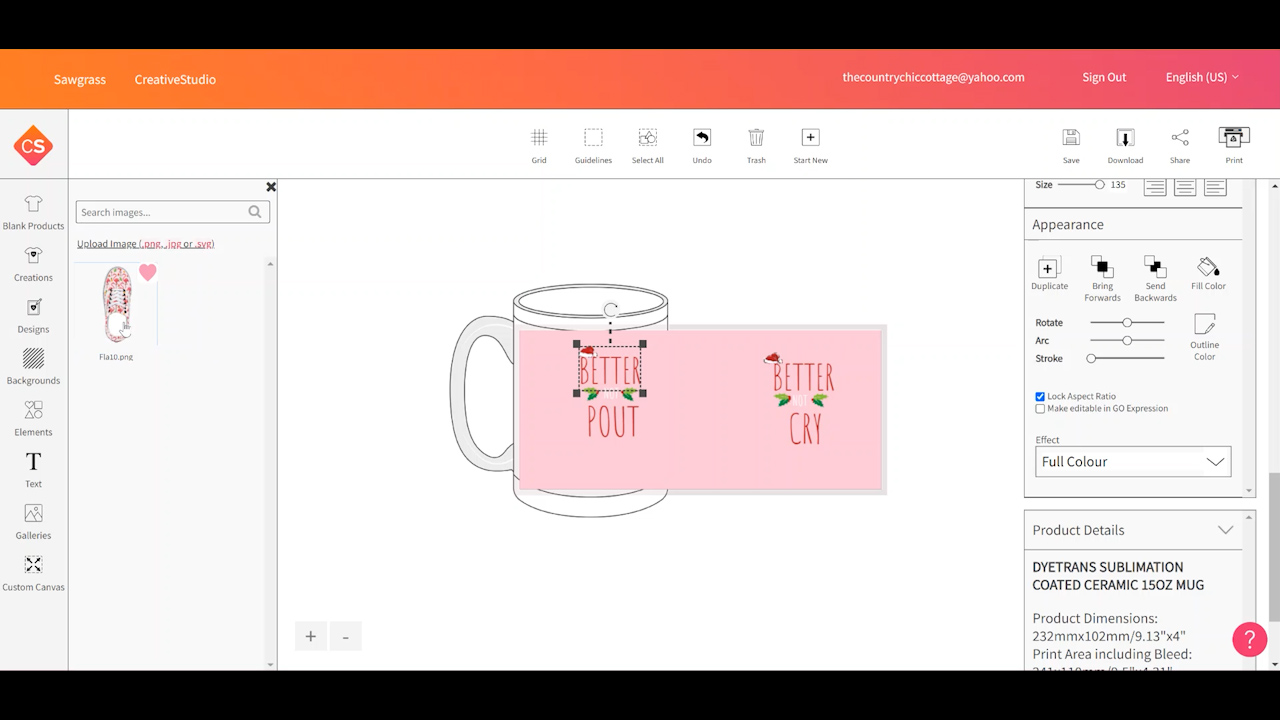
Task: Undo the last action
Action: click(x=702, y=145)
